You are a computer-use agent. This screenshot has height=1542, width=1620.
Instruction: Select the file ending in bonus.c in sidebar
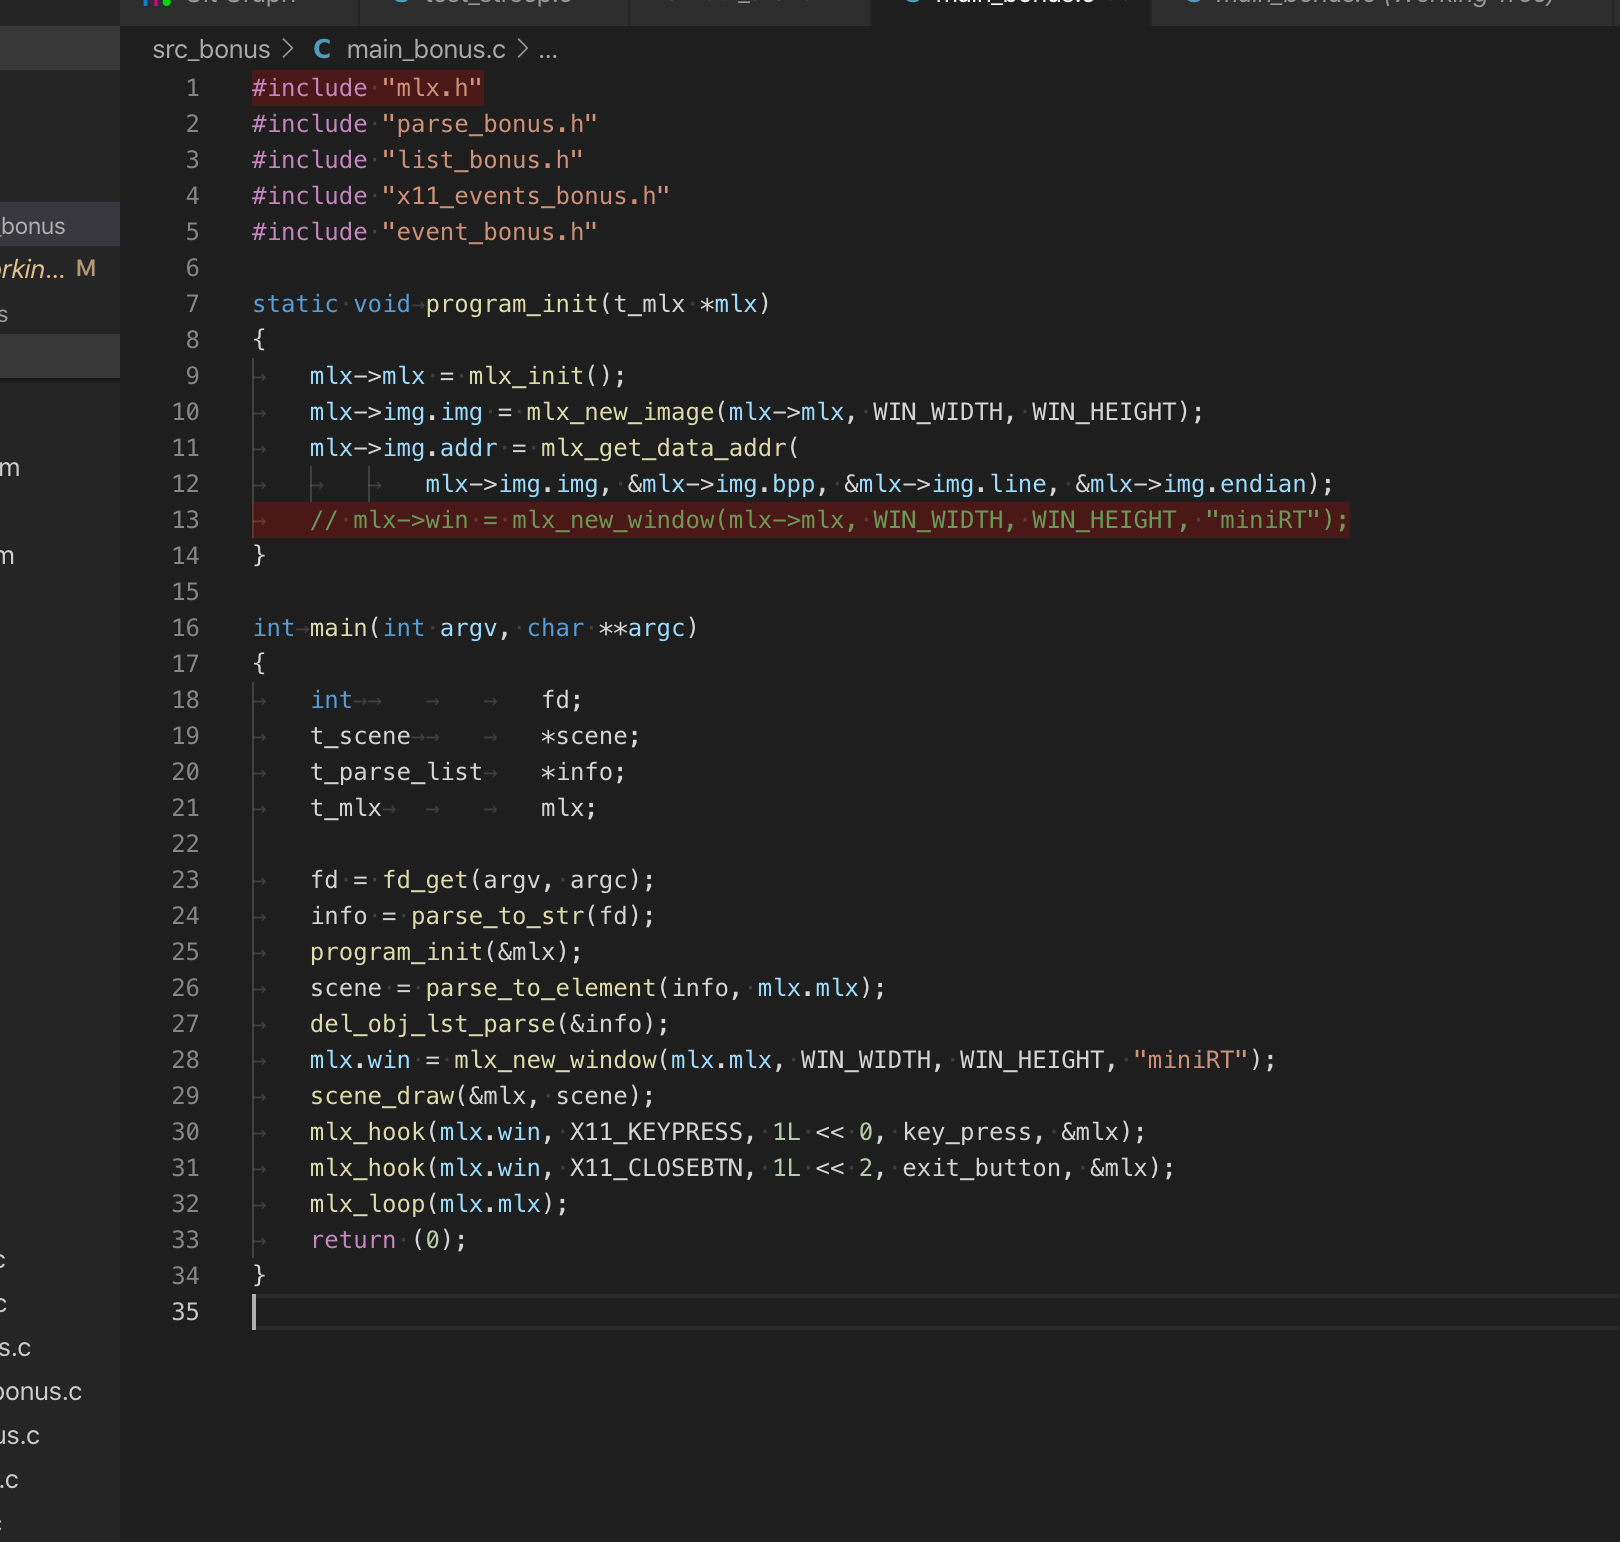point(40,1391)
